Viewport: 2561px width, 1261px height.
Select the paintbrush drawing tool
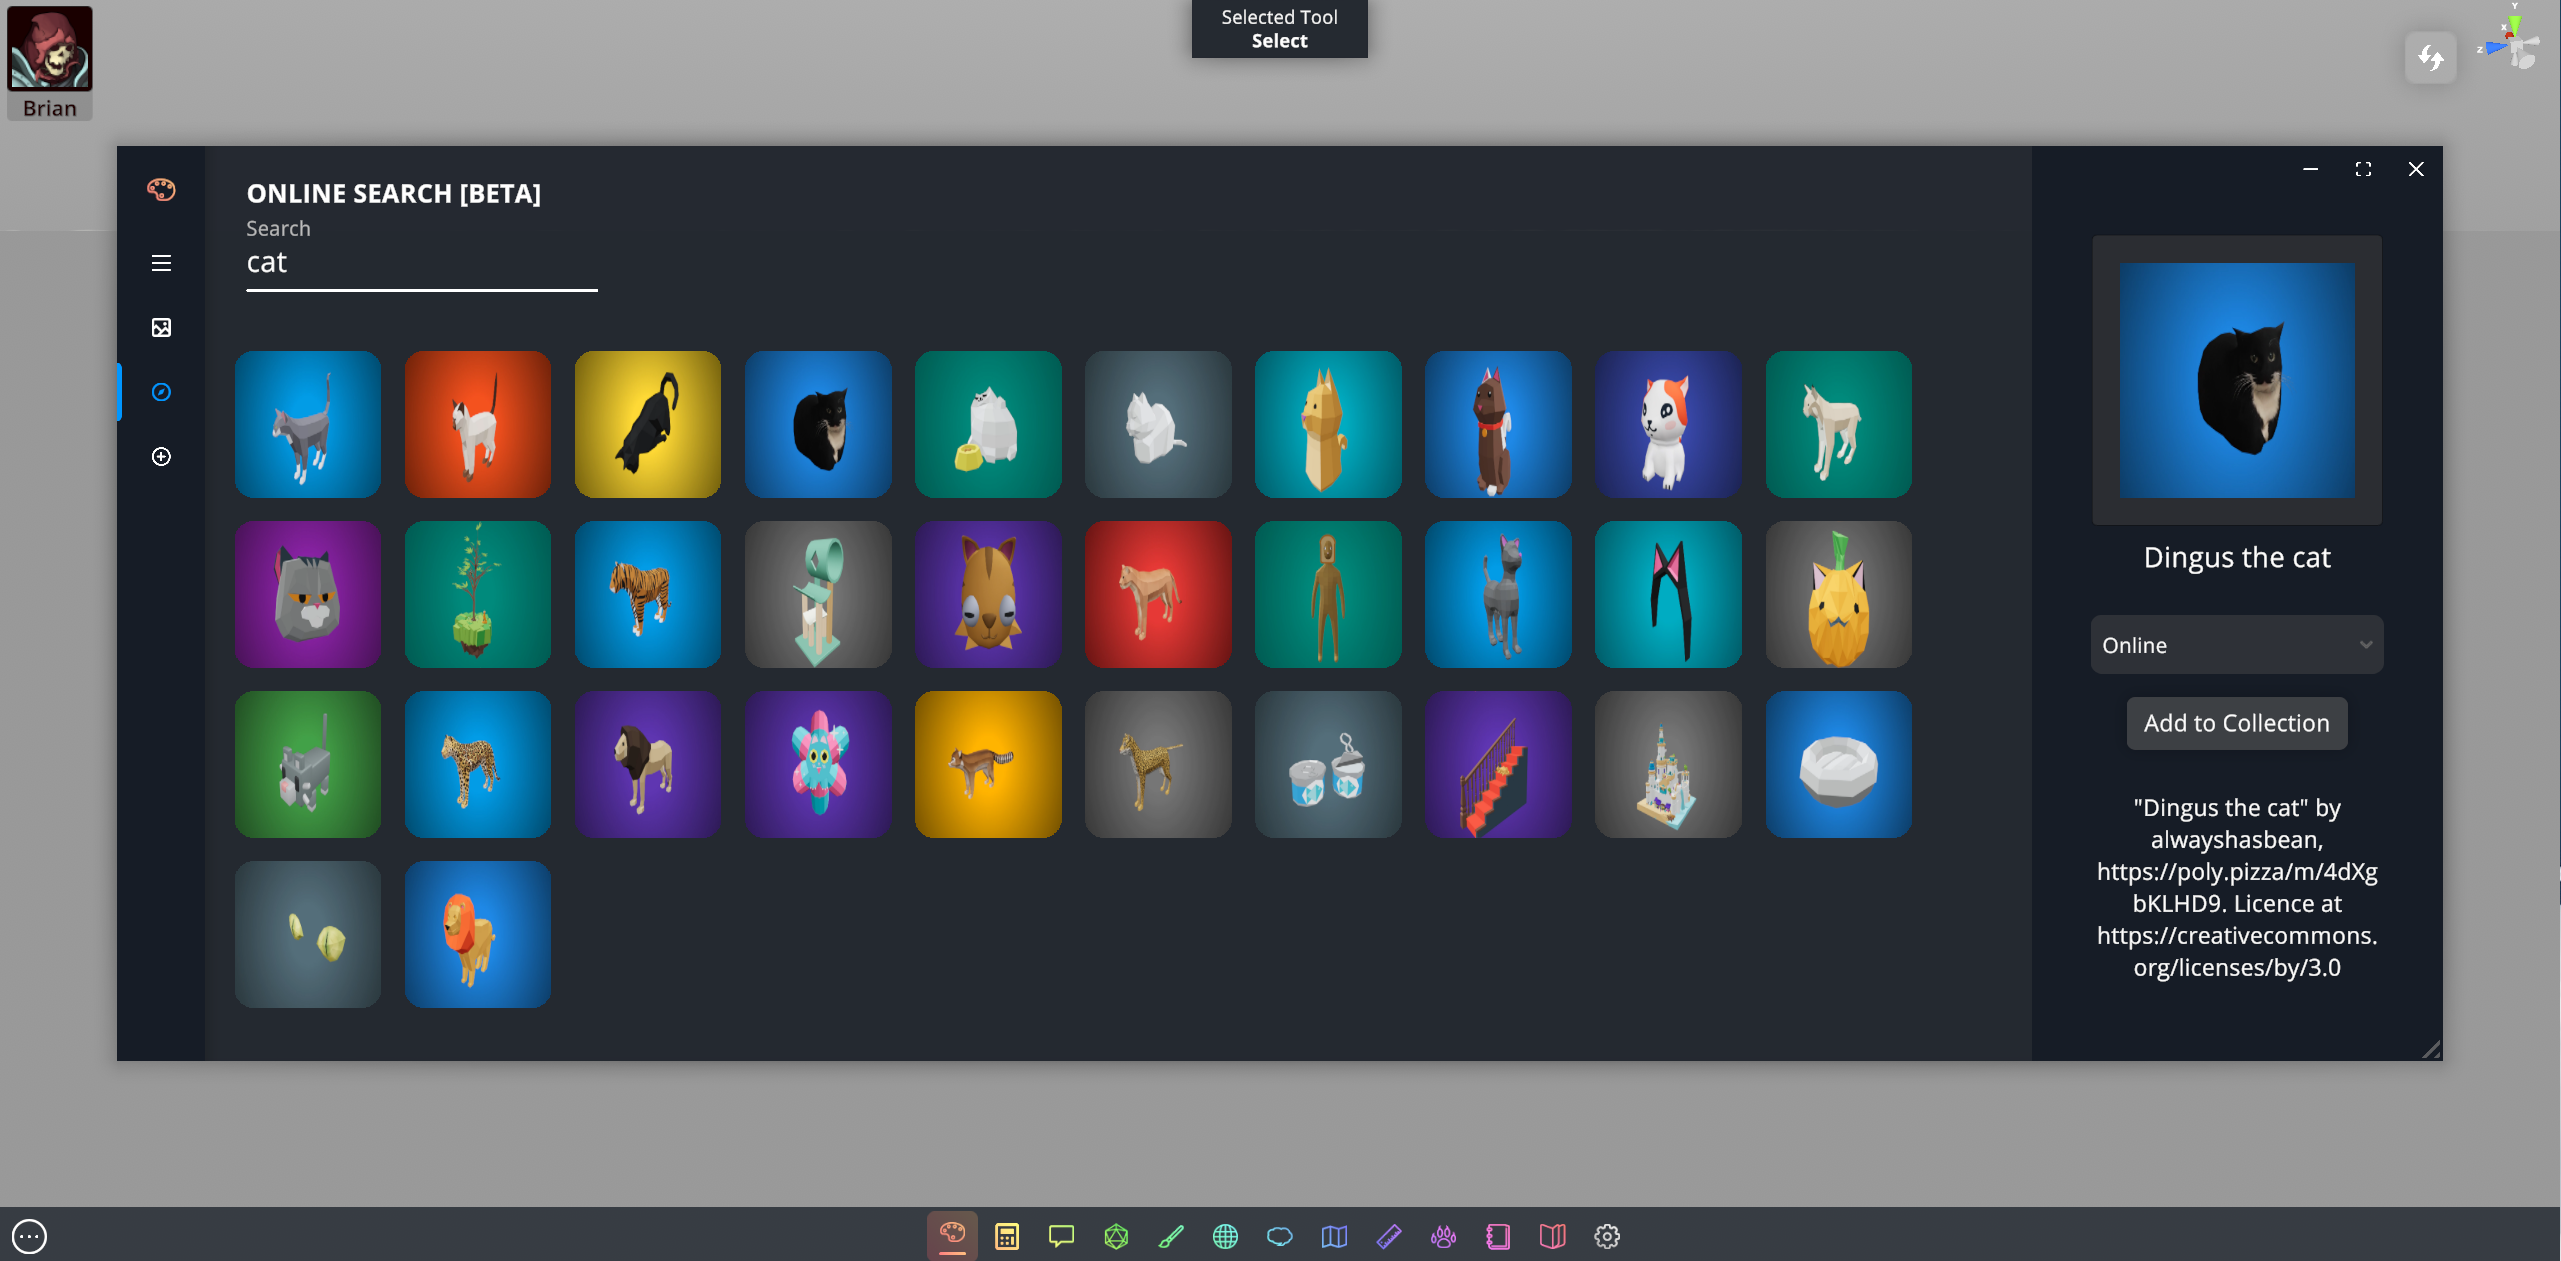[1170, 1236]
